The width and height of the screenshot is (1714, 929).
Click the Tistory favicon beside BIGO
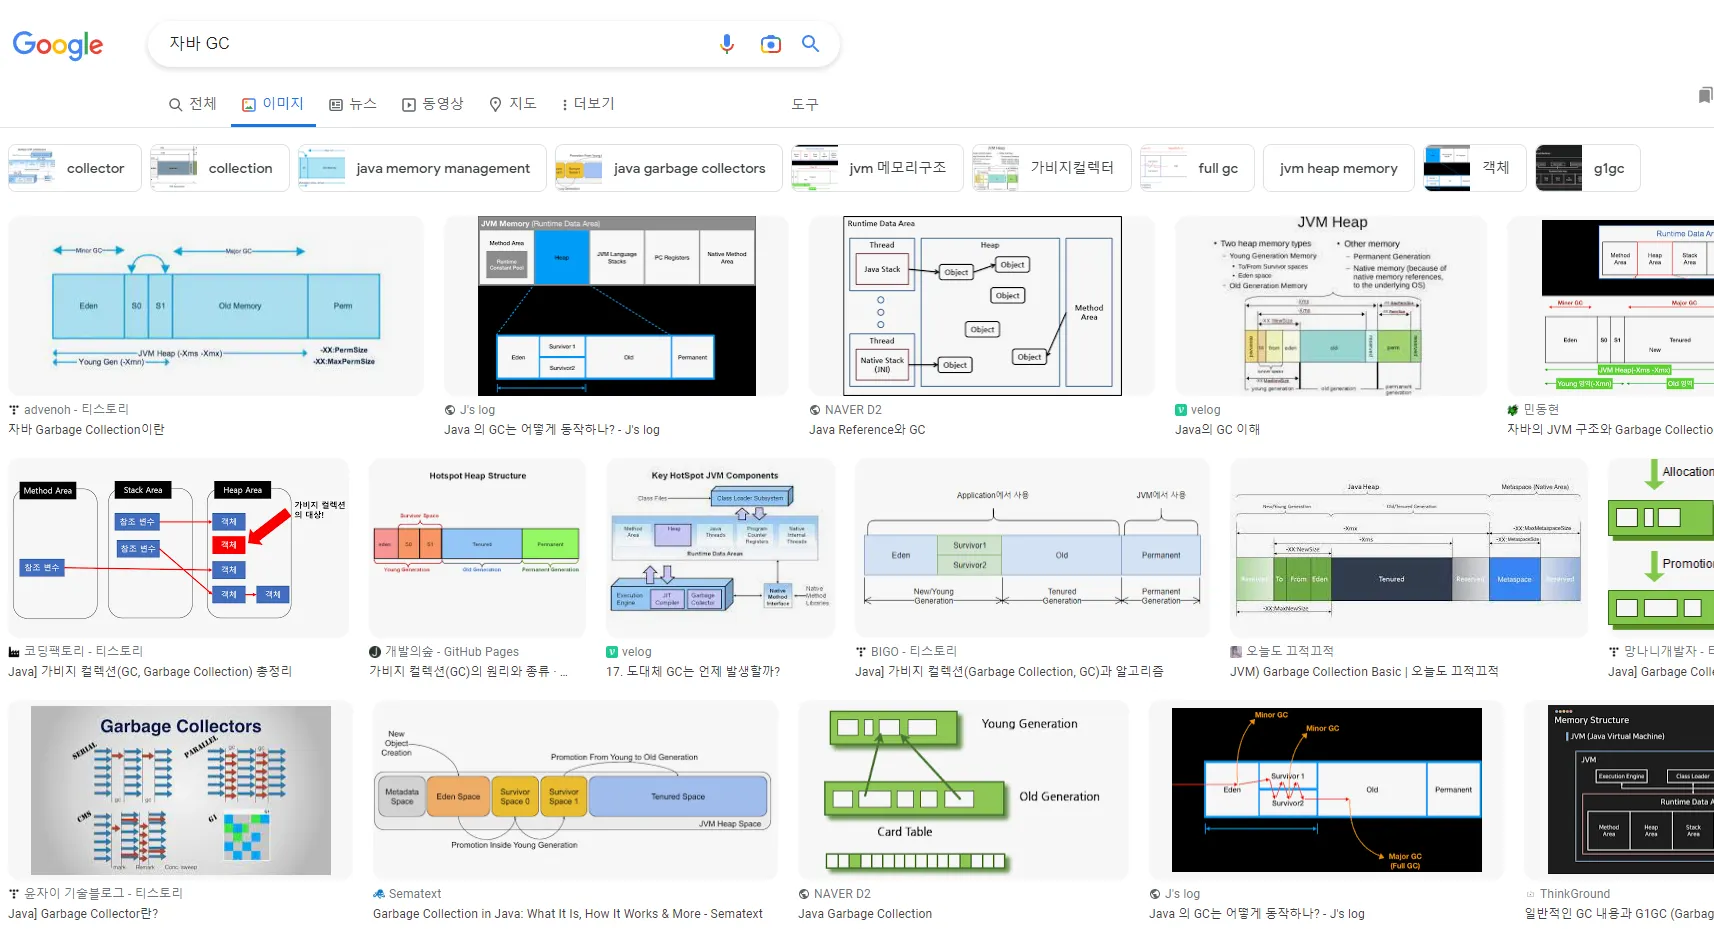(861, 652)
